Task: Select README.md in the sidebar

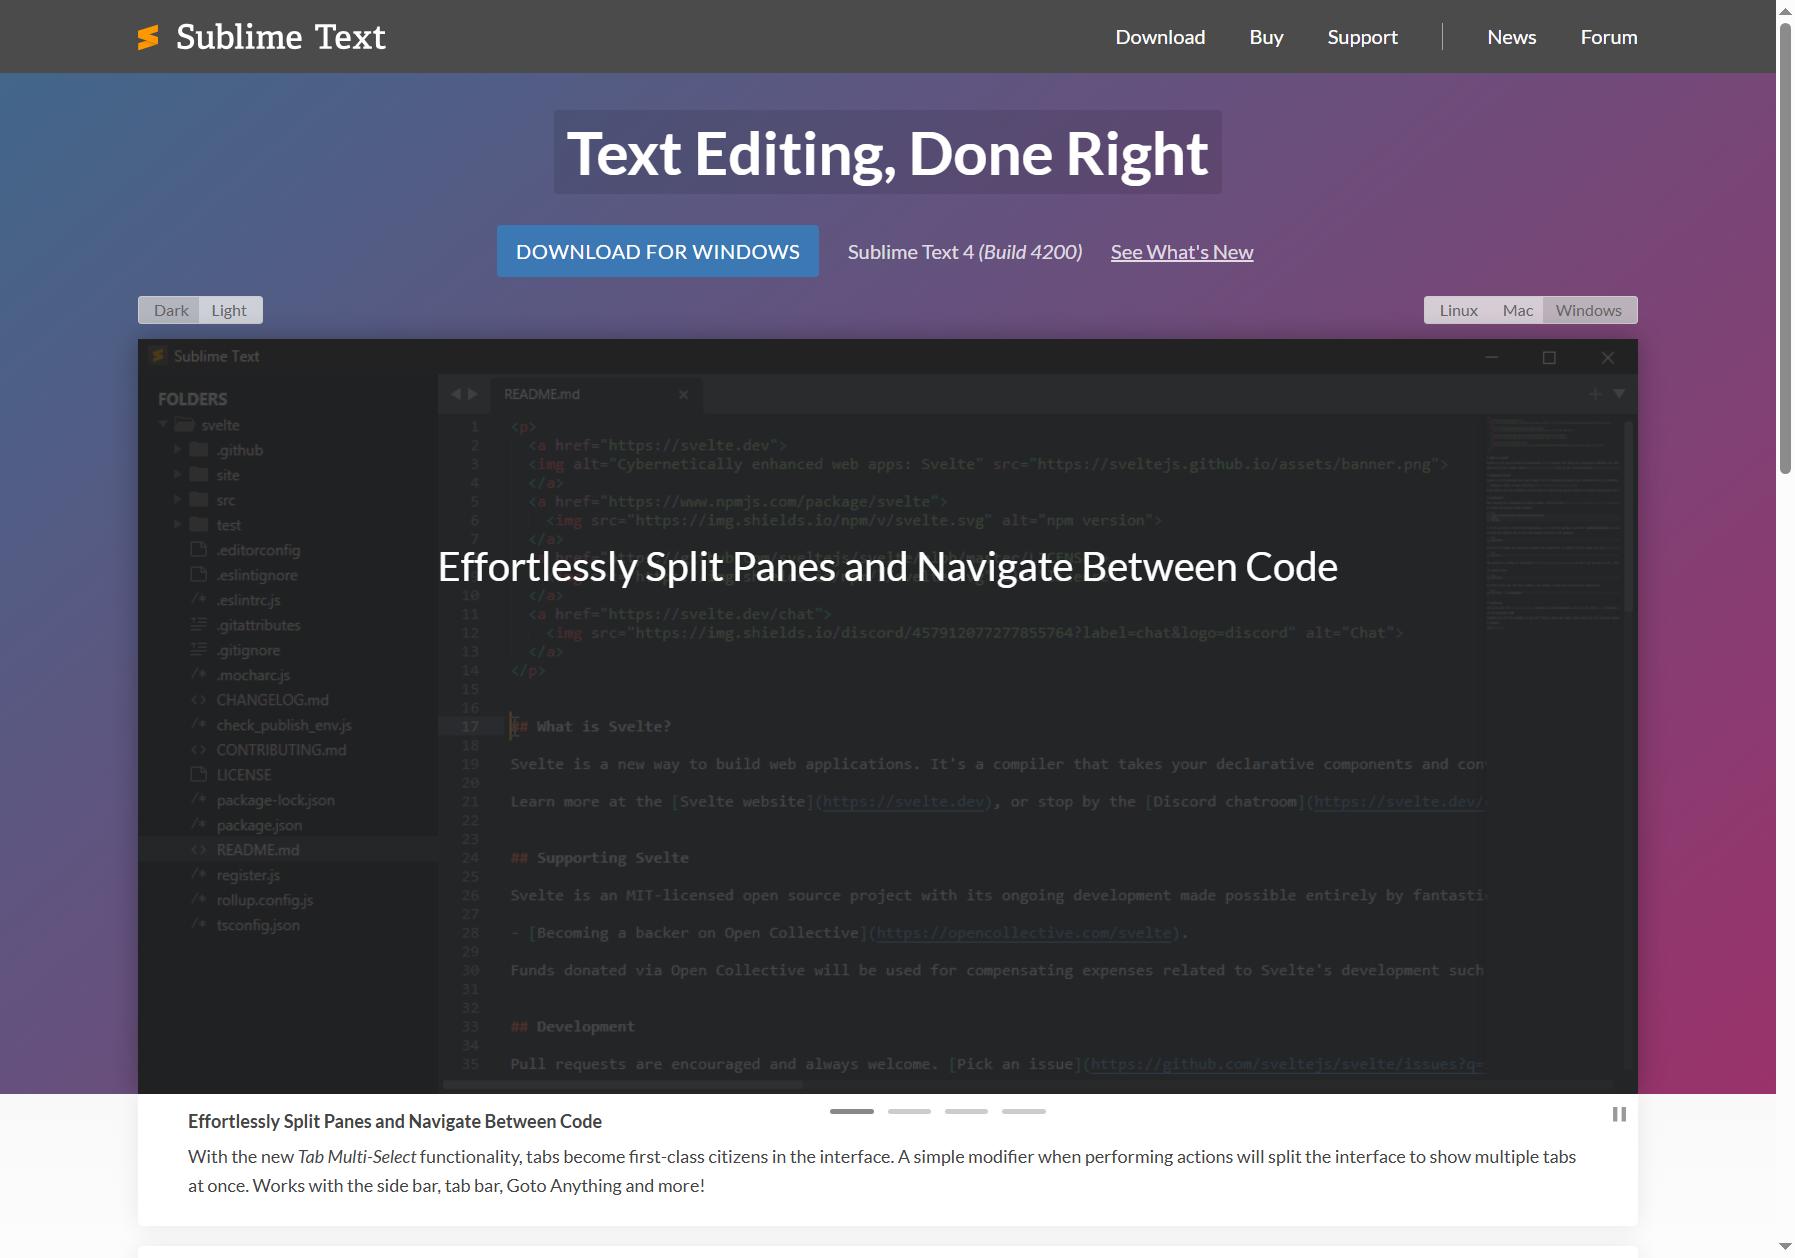Action: (258, 850)
